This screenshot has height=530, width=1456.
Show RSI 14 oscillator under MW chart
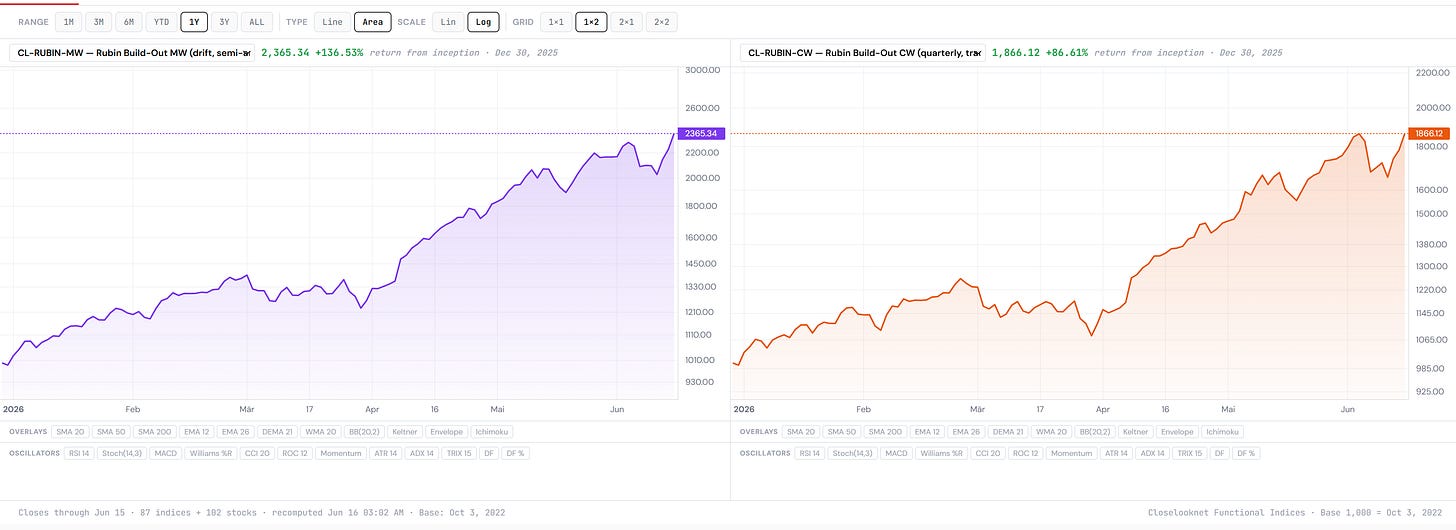[79, 453]
